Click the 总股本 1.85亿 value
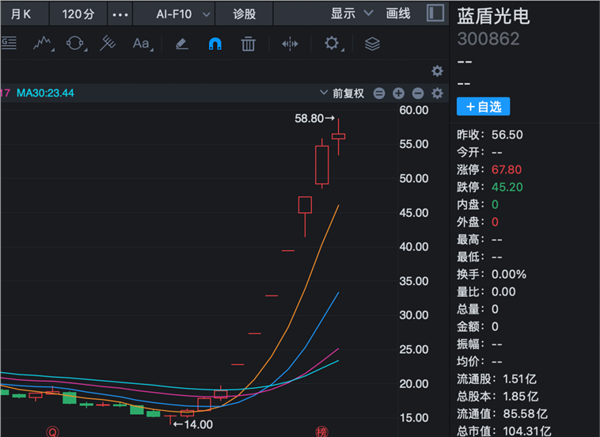The height and width of the screenshot is (437, 600). point(520,396)
